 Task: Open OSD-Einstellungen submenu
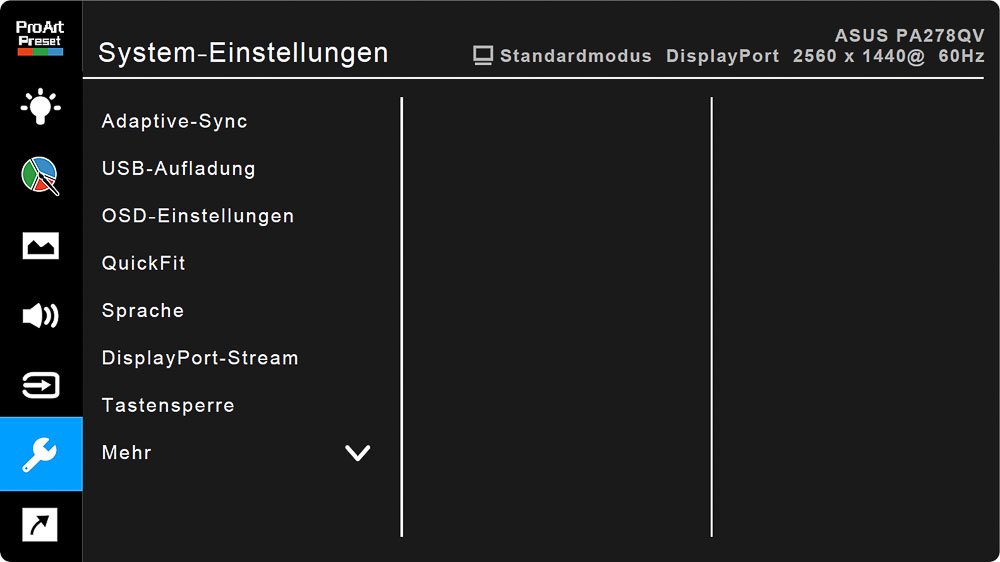pos(198,216)
